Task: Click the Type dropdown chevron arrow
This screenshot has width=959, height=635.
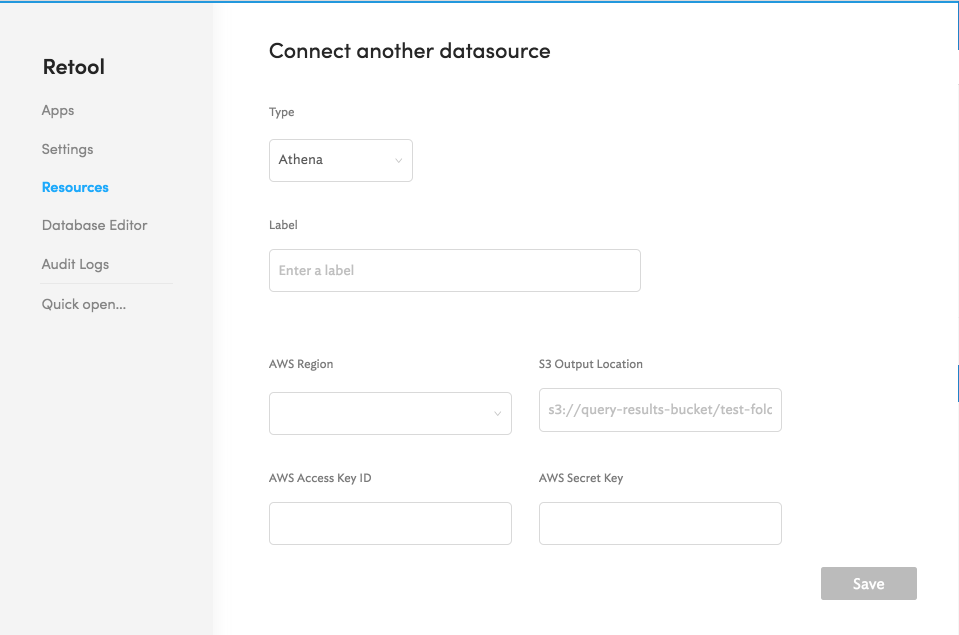Action: (398, 160)
